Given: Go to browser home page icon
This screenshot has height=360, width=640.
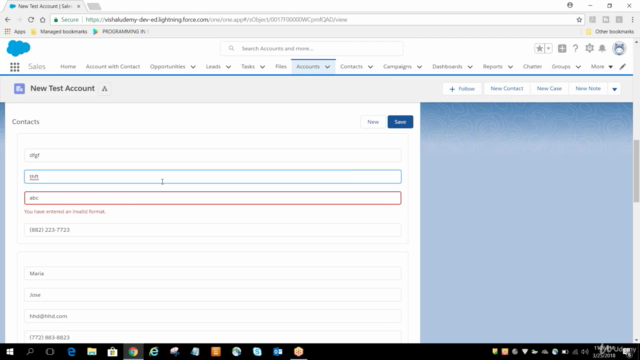Looking at the screenshot, I should 42,20.
